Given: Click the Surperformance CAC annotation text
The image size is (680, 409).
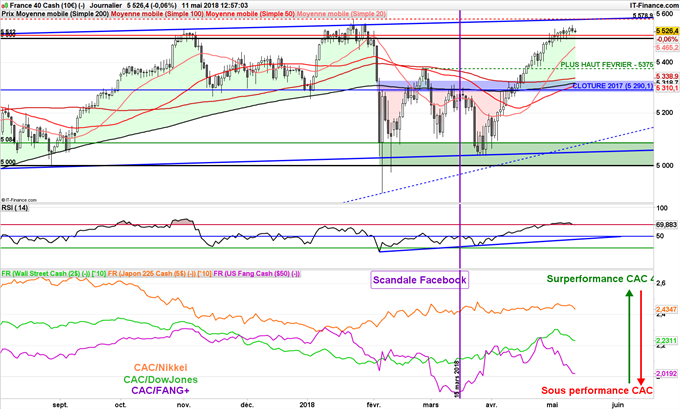Looking at the screenshot, I should click(600, 279).
